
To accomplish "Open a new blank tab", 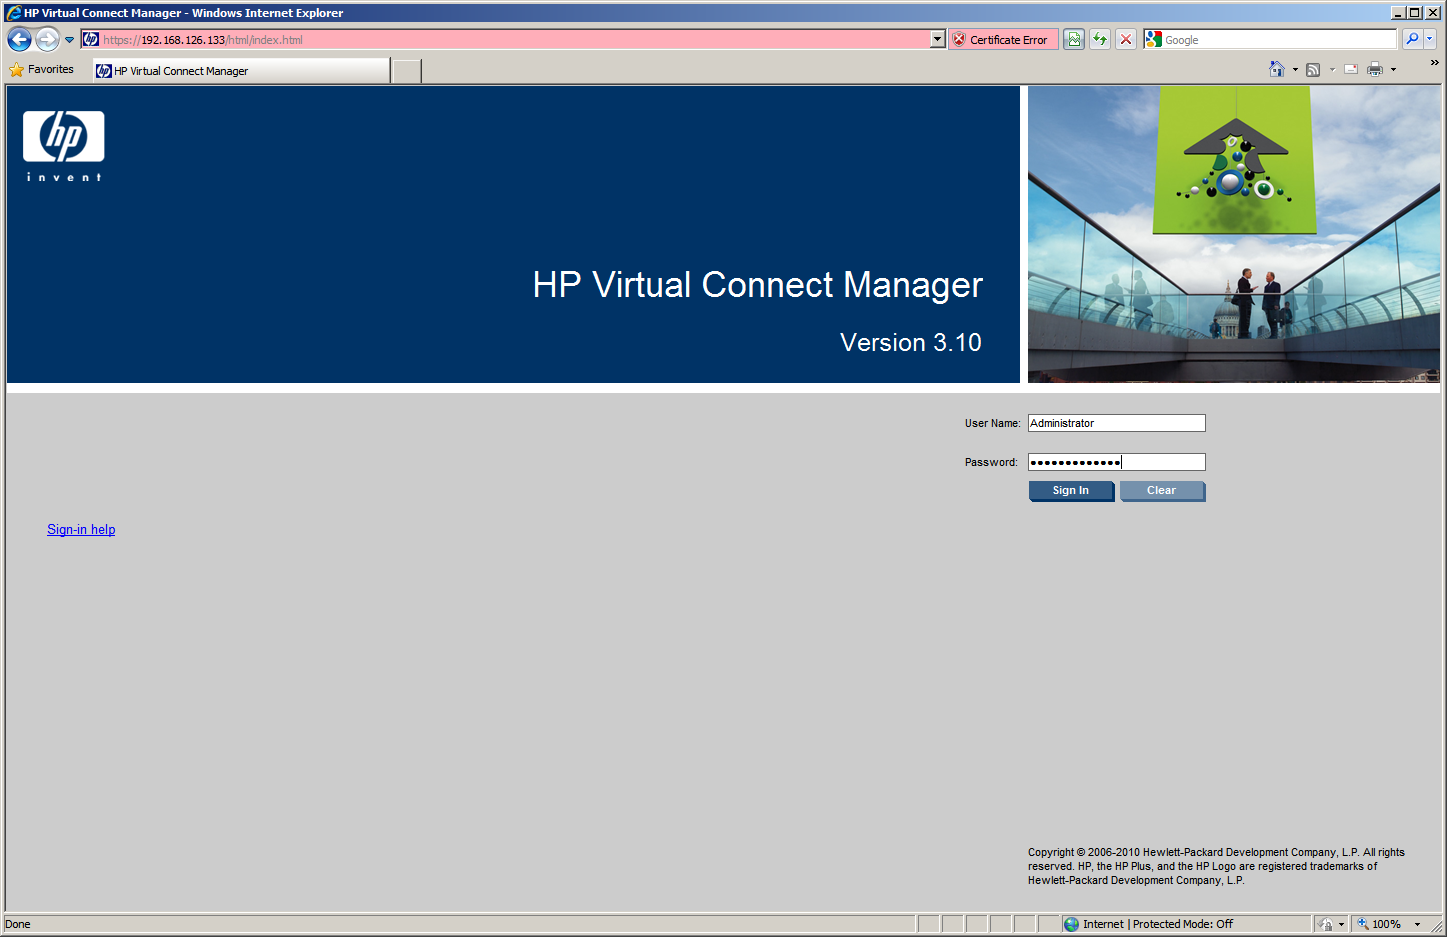I will coord(406,70).
